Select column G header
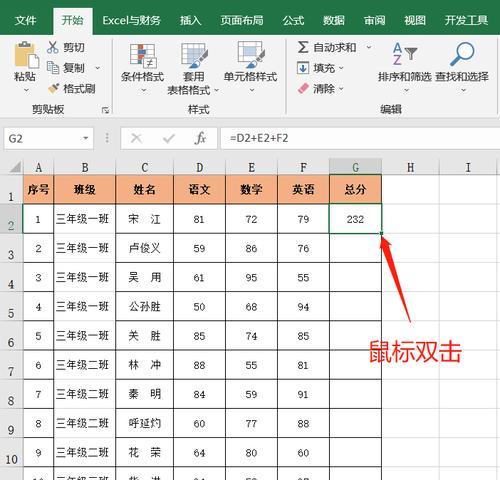This screenshot has width=500, height=480. pos(355,167)
